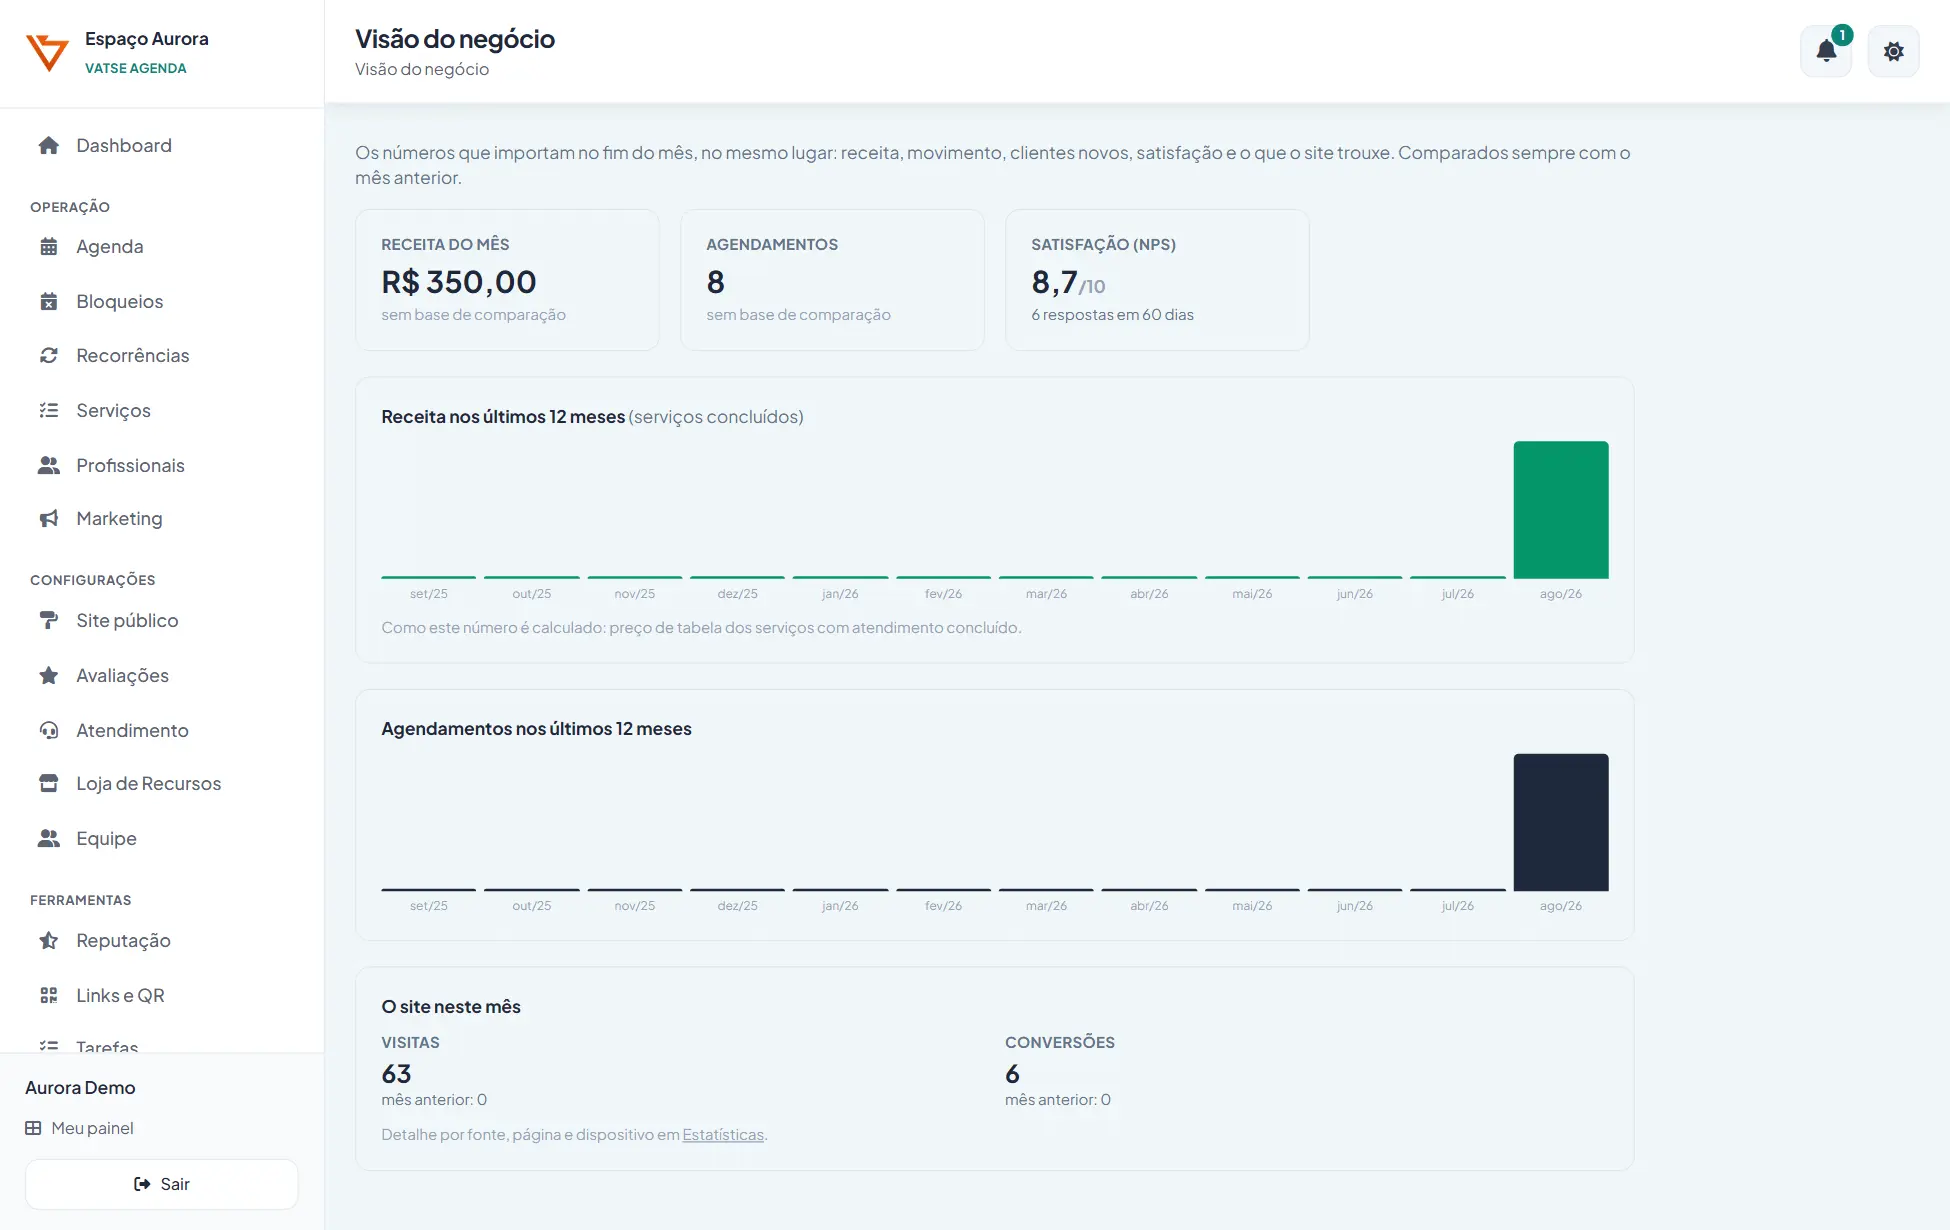Select the Atendimento headset icon

point(48,730)
